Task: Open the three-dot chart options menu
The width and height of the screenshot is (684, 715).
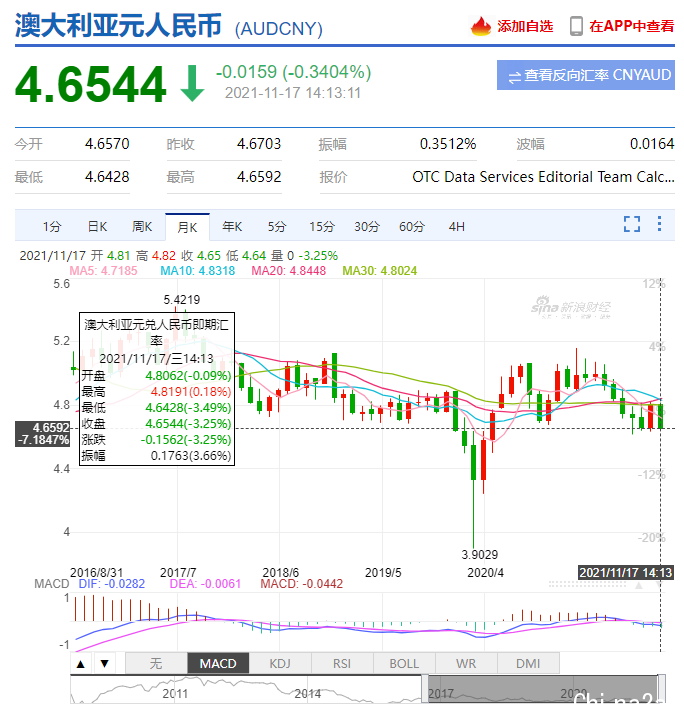Action: [659, 223]
